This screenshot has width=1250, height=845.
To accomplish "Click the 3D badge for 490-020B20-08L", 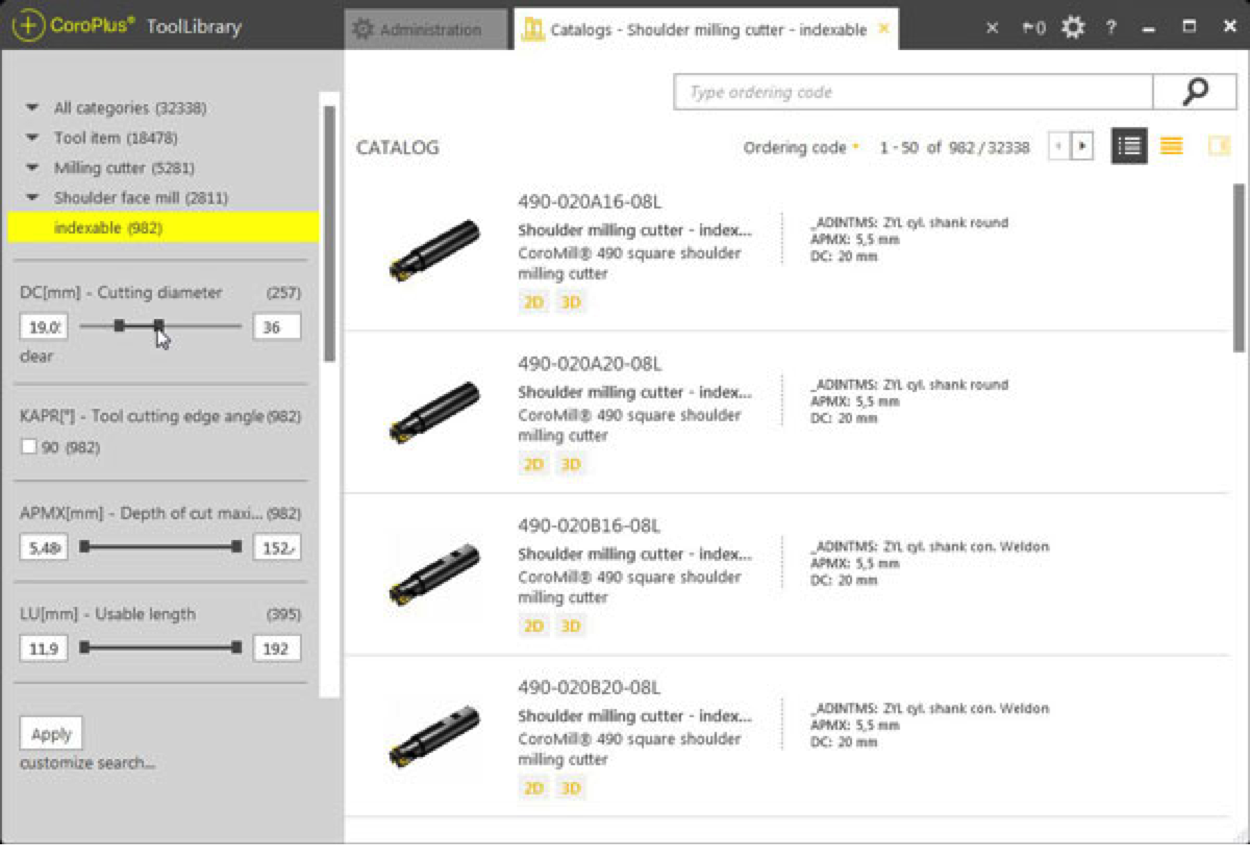I will (570, 788).
